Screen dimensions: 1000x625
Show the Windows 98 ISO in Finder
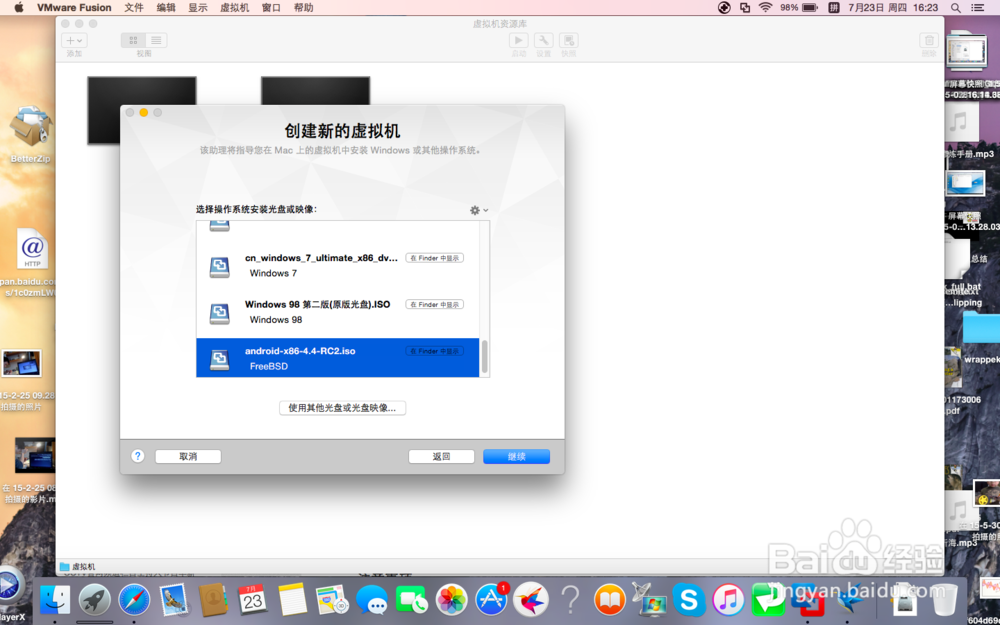click(x=434, y=305)
